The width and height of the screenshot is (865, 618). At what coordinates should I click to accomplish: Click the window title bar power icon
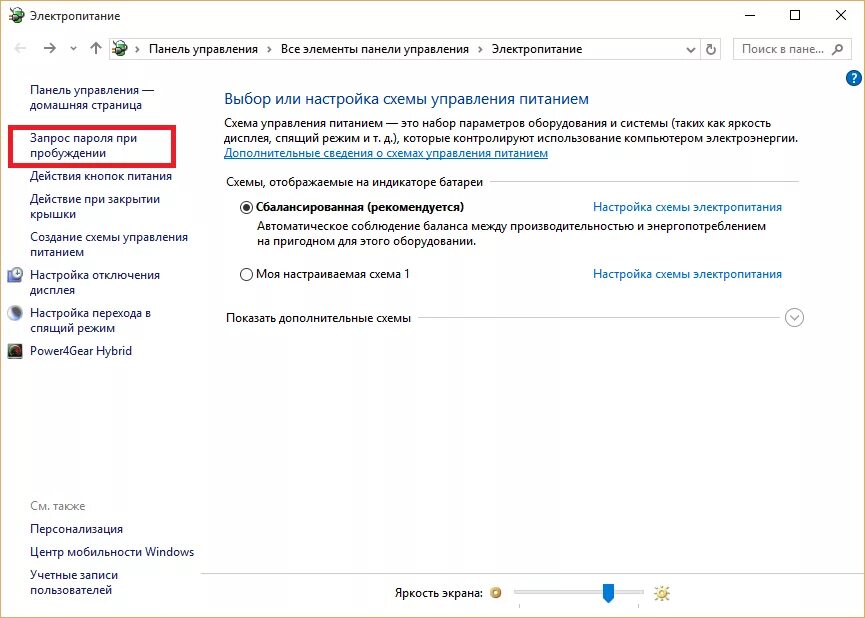point(17,15)
